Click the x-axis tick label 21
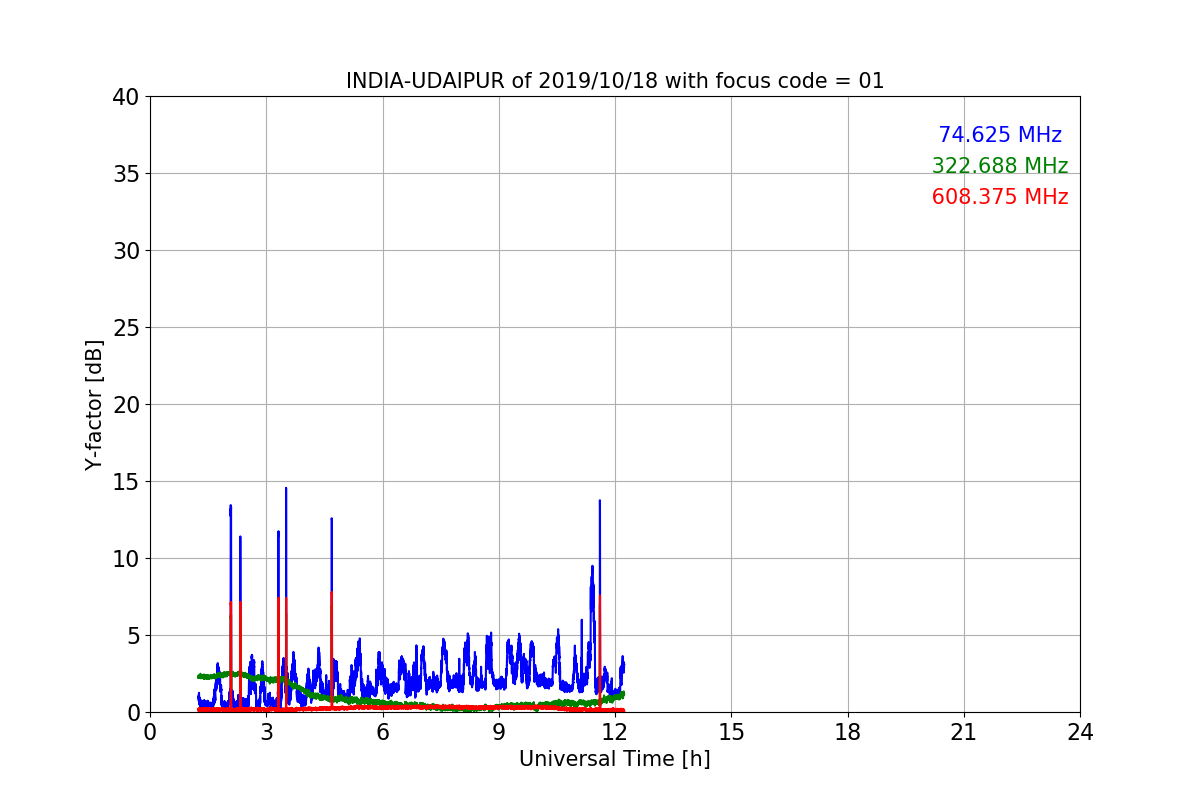This screenshot has height=800, width=1200. (964, 732)
